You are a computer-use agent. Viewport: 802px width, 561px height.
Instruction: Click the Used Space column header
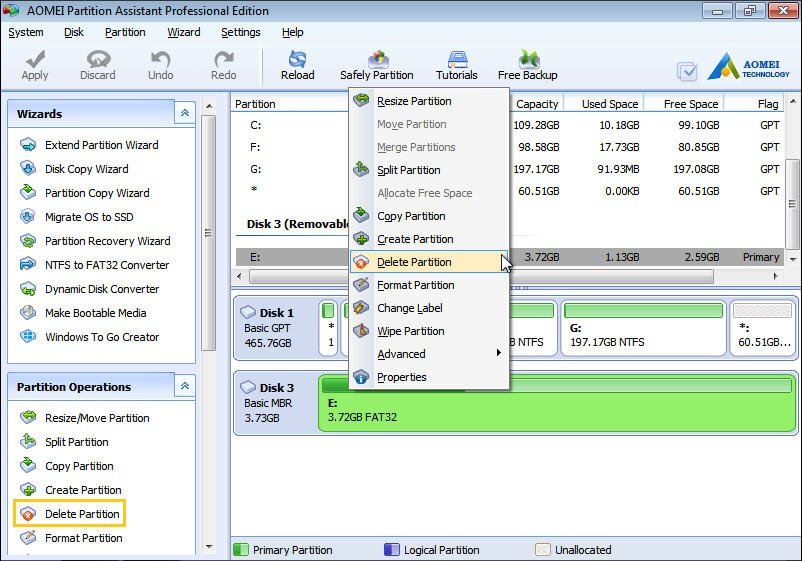604,104
